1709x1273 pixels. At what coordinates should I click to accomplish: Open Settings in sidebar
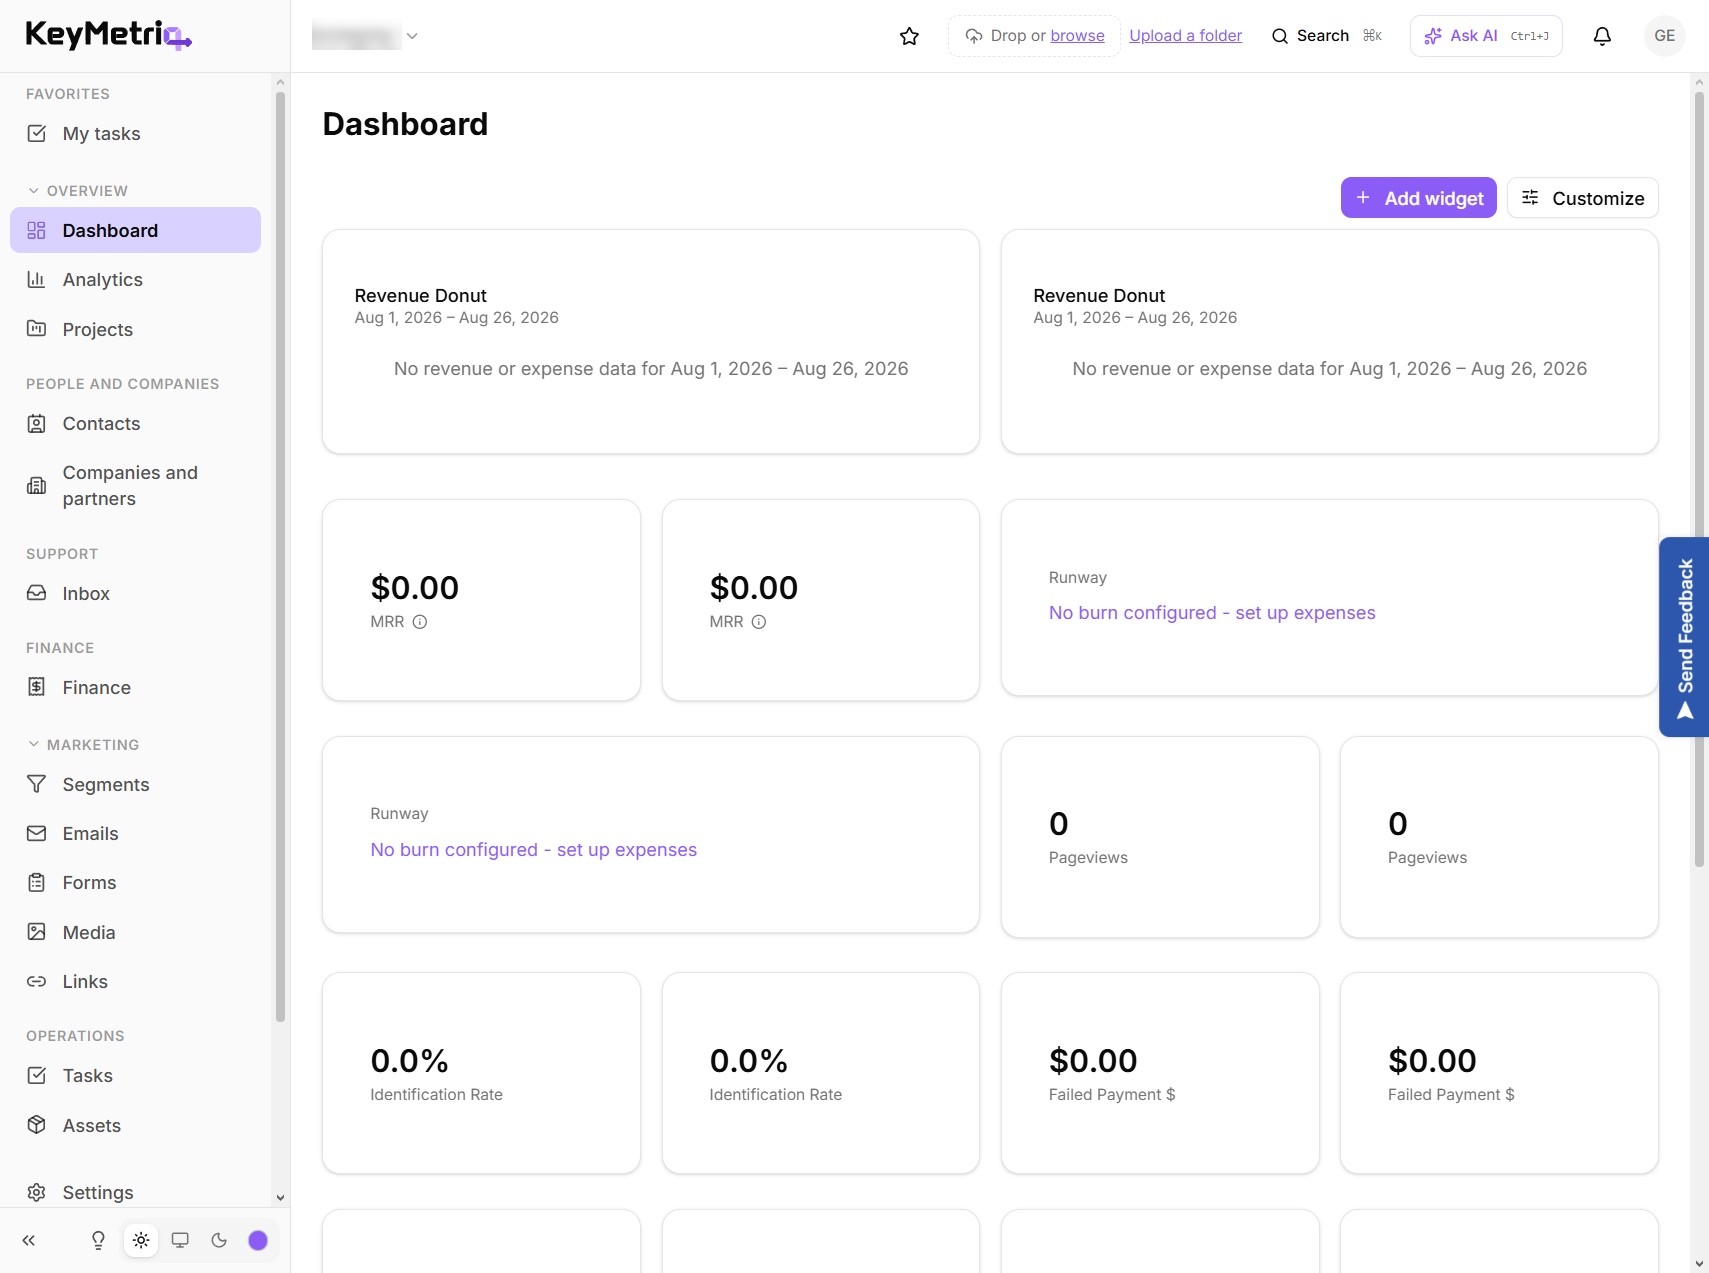point(135,1192)
